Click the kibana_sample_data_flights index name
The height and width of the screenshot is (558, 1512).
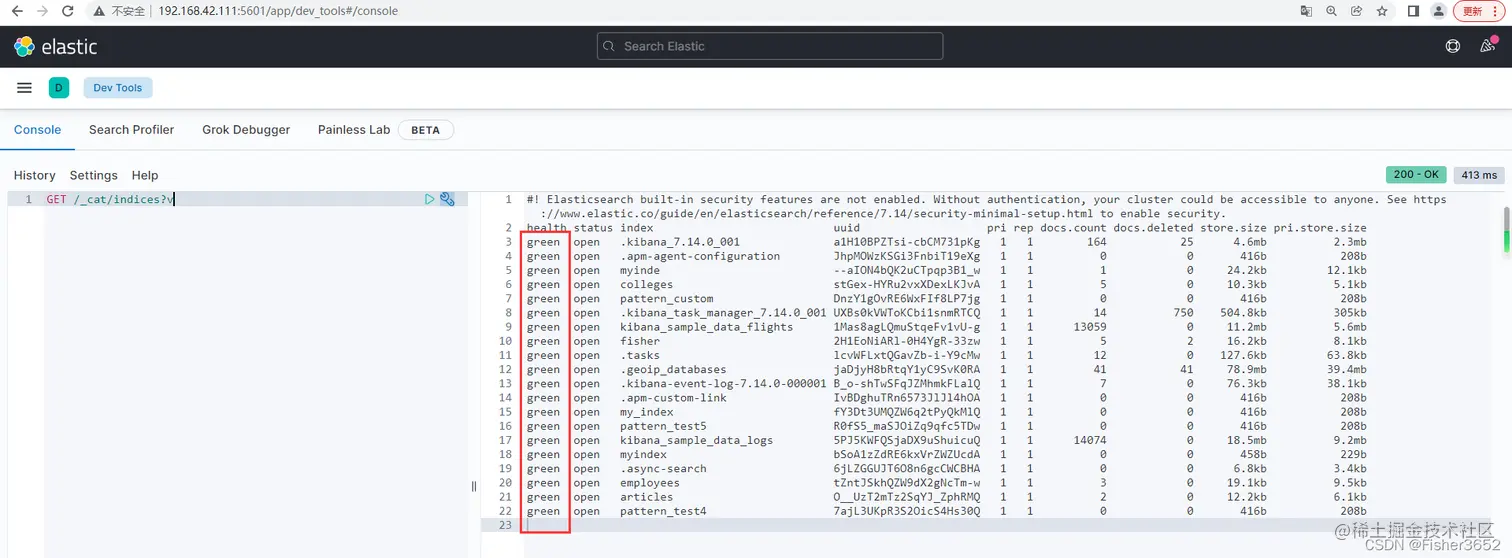click(x=706, y=327)
